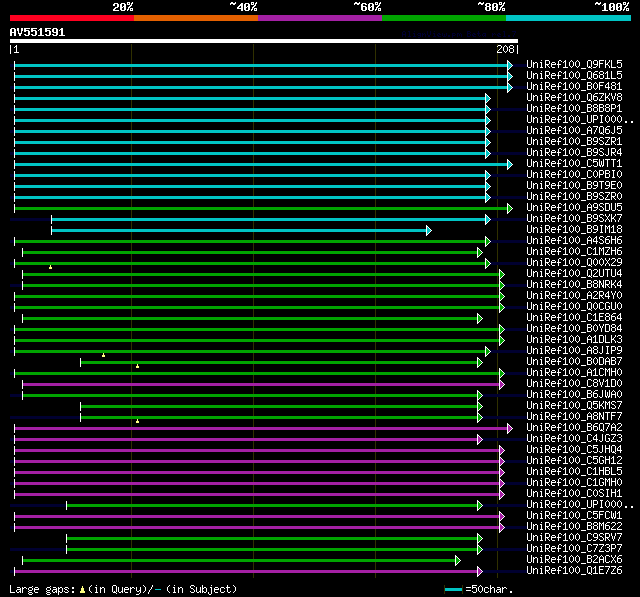Select the UniRef100_C1HBL5 label
The height and width of the screenshot is (597, 640).
click(x=574, y=472)
